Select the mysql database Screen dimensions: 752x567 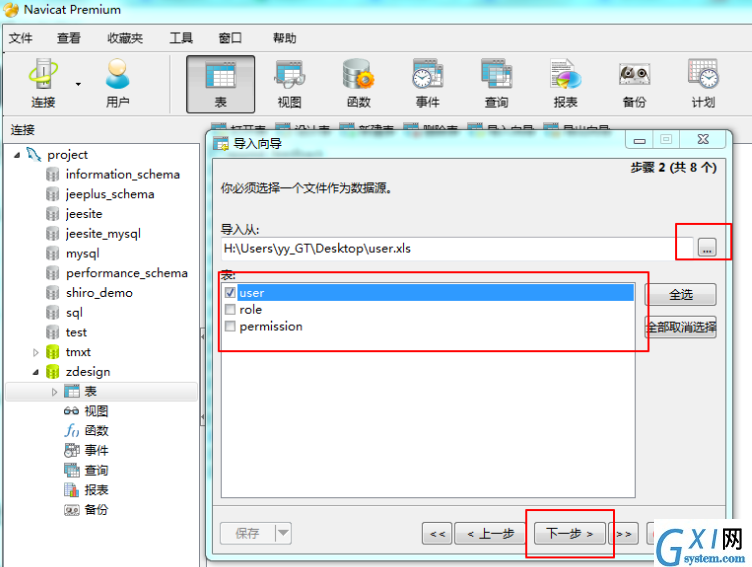[x=82, y=253]
